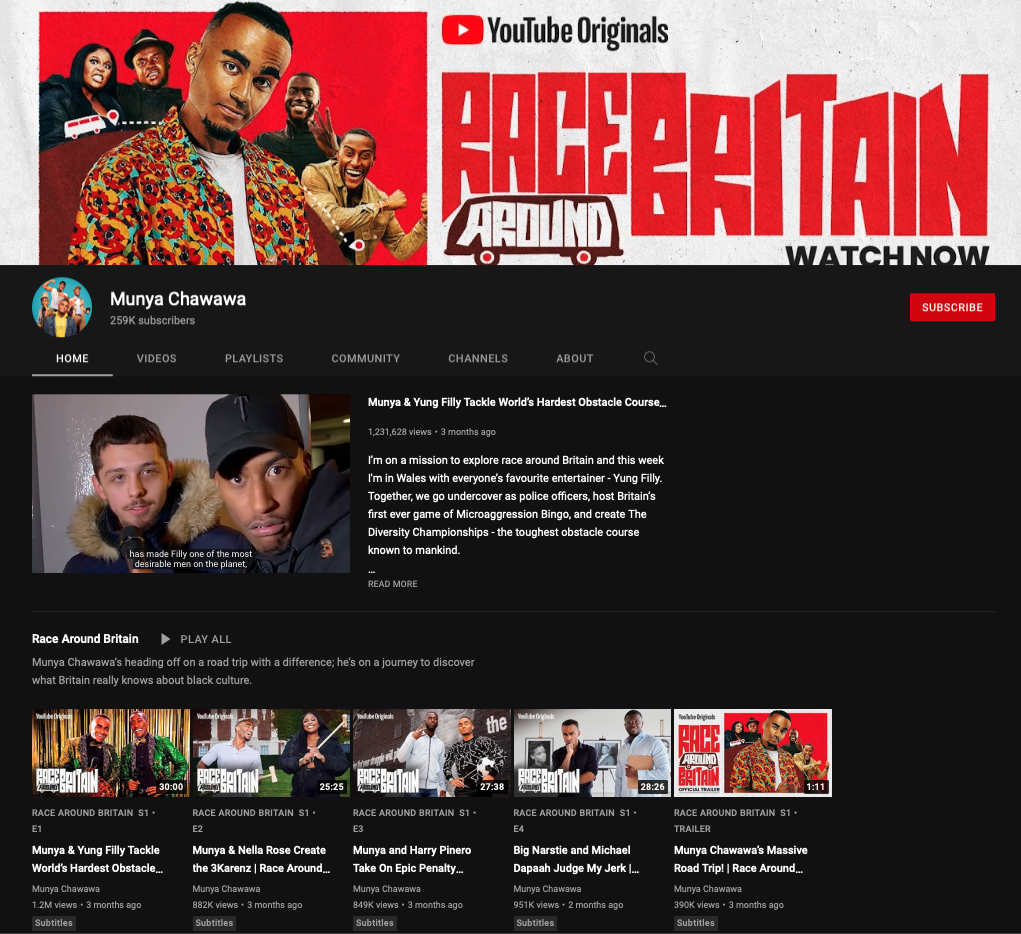Open the Race Around Britain playlist title

85,639
